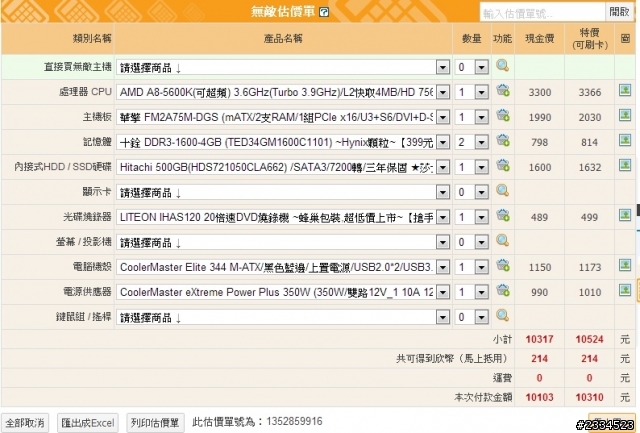Open the 十銓 DDR3-1600-4GB memory dropdown
This screenshot has height=433, width=640.
(283, 142)
